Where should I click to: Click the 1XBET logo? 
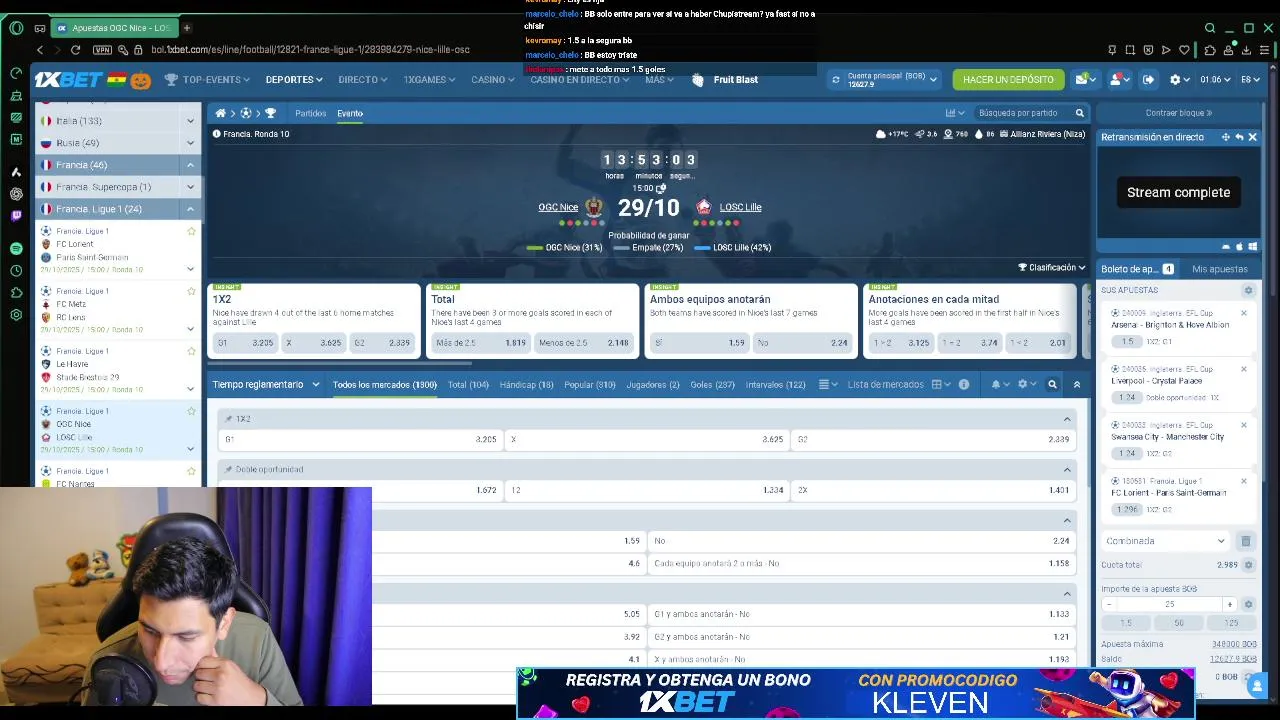coord(70,80)
